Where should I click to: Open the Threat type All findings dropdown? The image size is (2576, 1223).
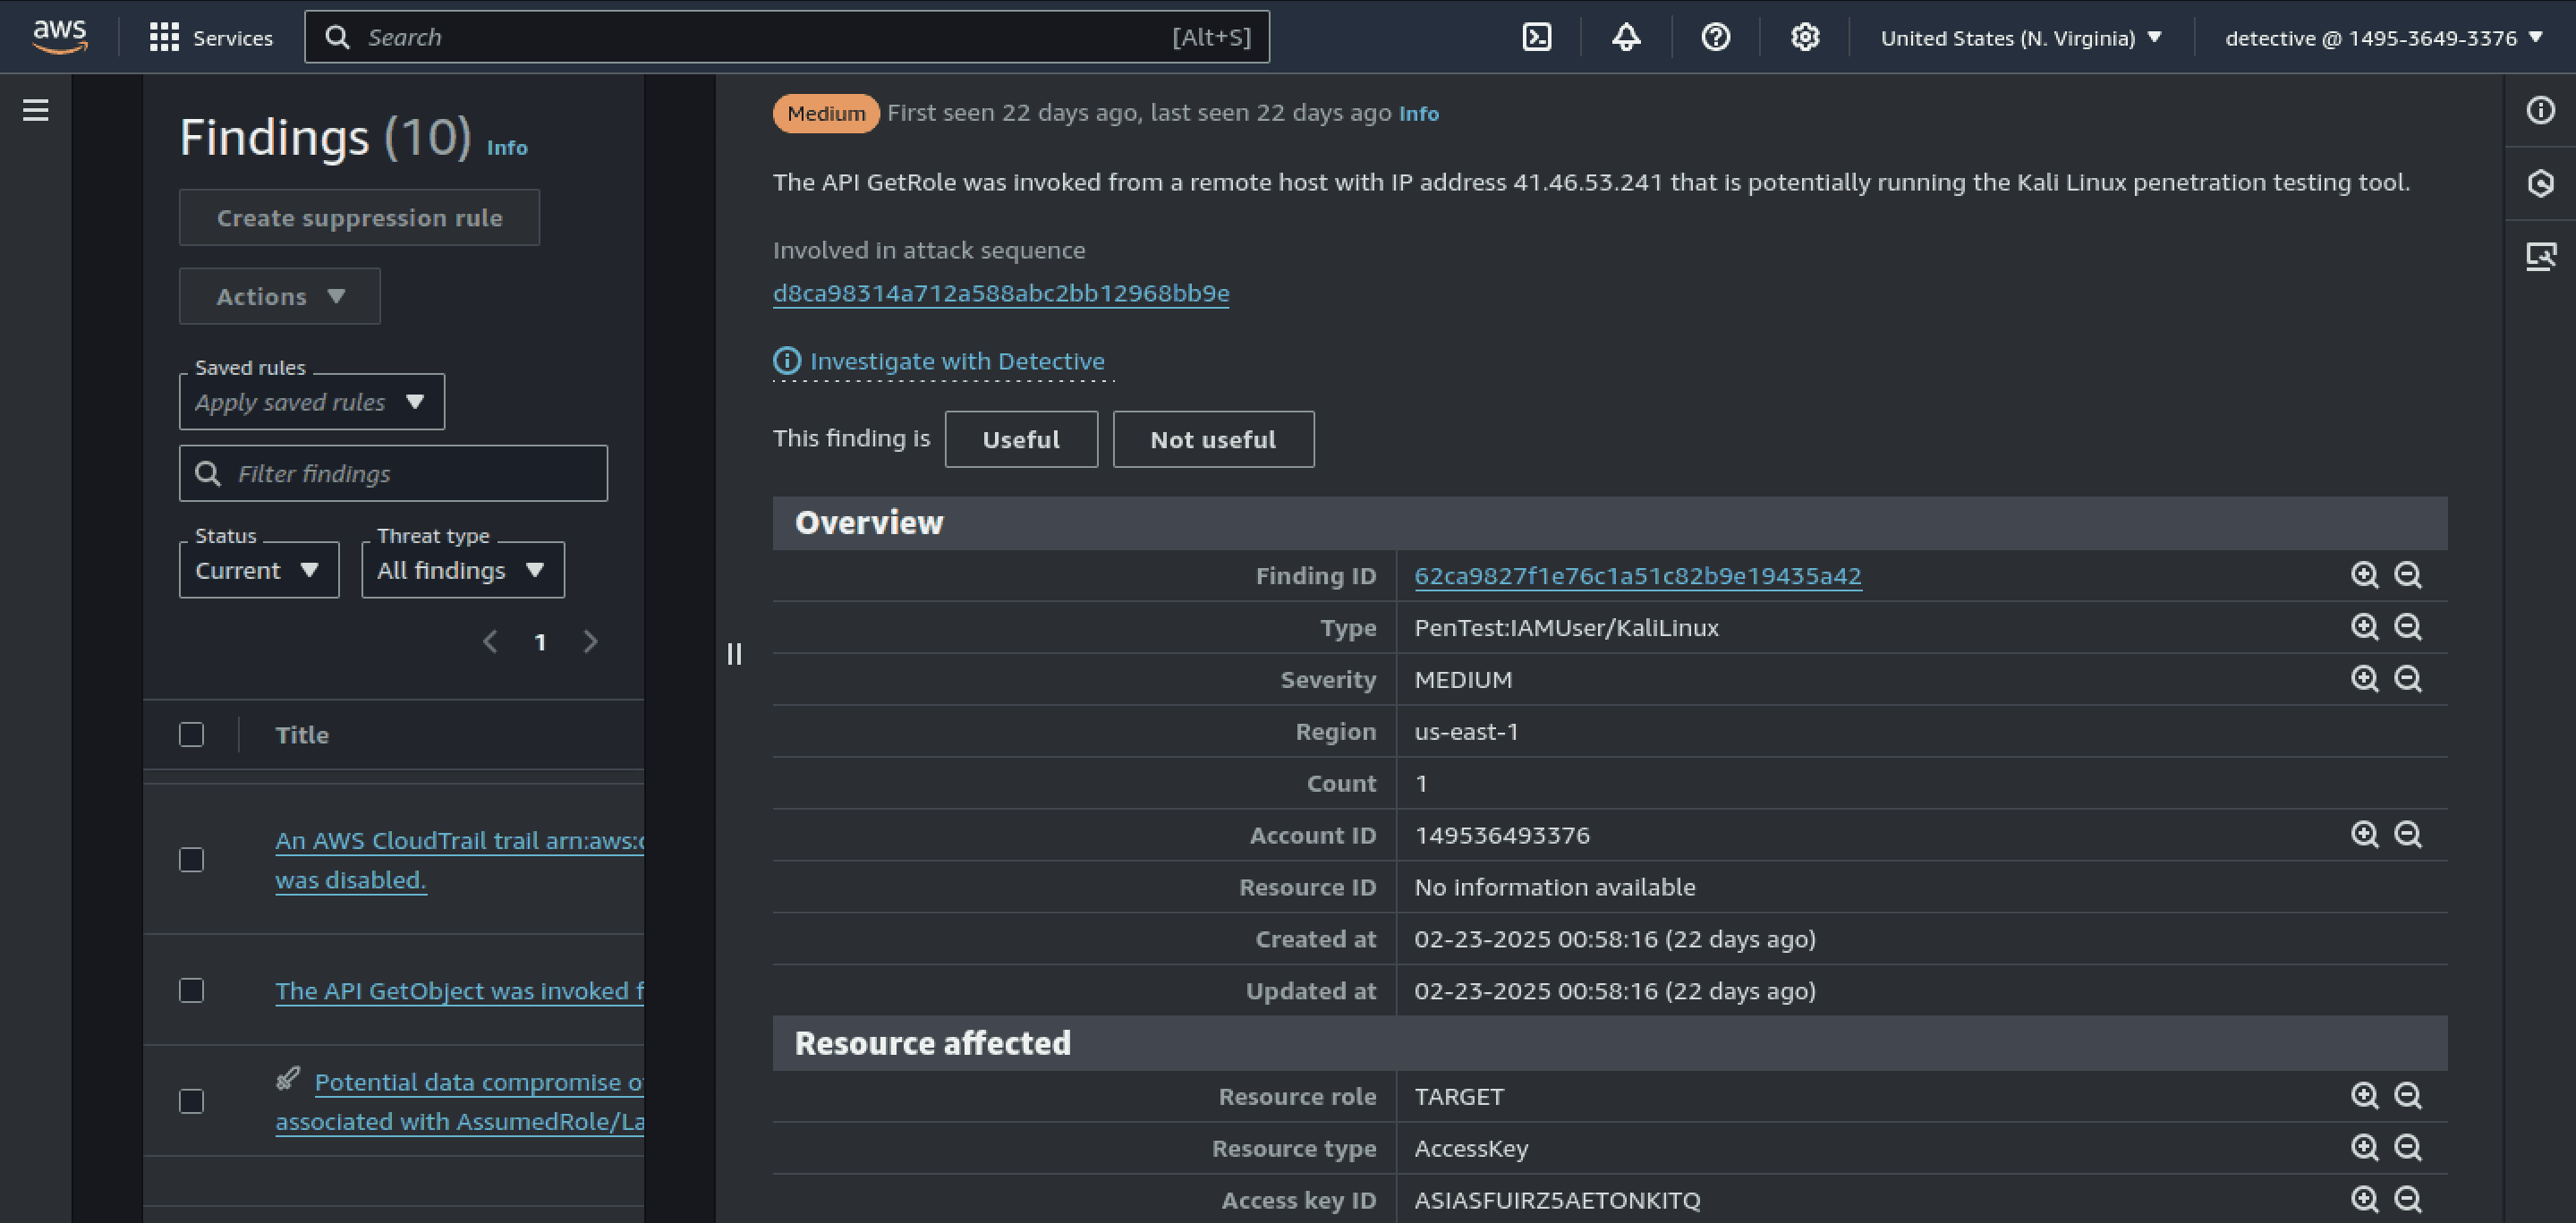click(463, 570)
